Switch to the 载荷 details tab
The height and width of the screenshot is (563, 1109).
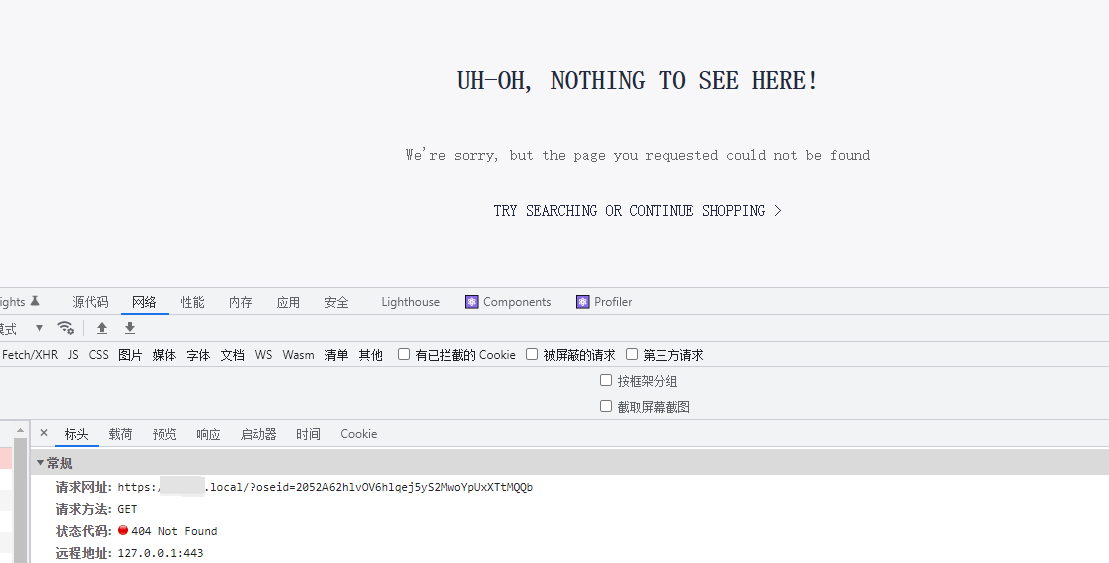point(120,434)
